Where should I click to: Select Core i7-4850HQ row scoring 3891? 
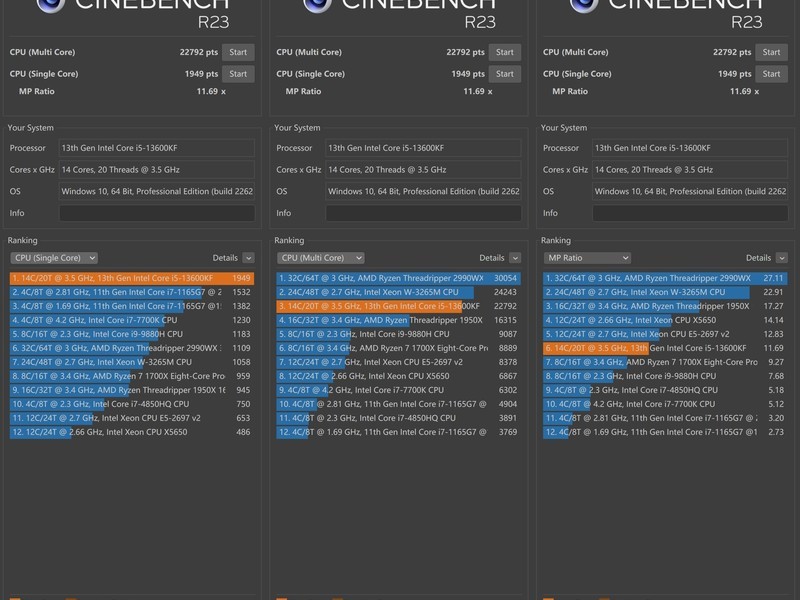(x=398, y=418)
